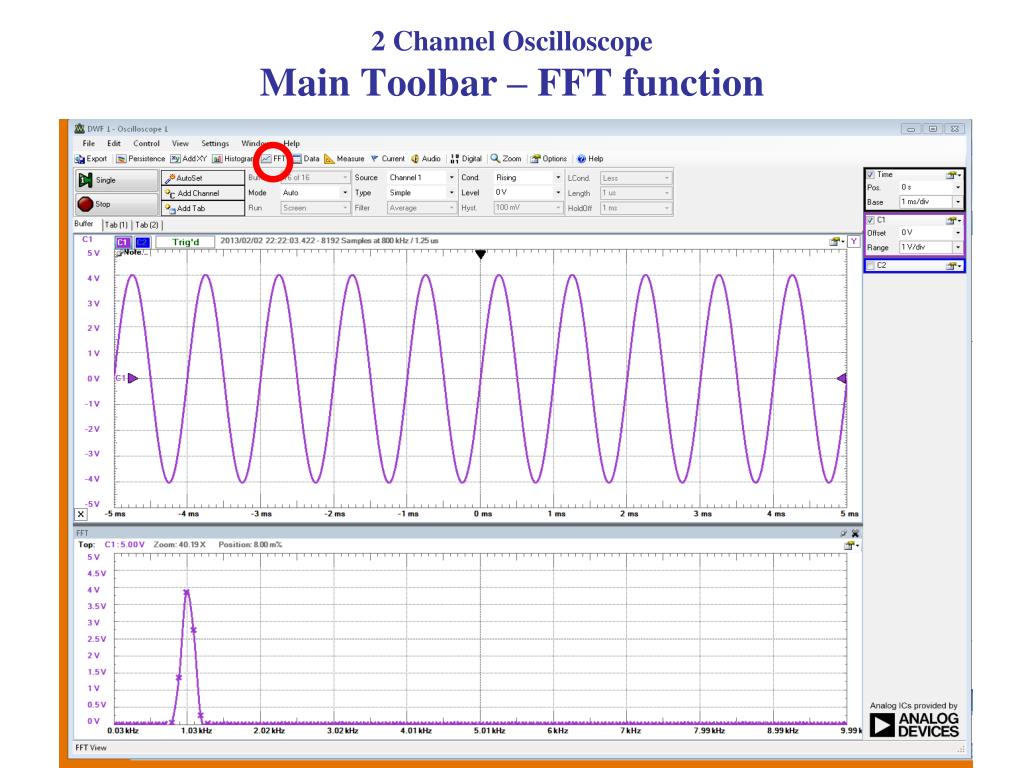1024x768 pixels.
Task: Add an XY plot using Add XY
Action: click(189, 159)
